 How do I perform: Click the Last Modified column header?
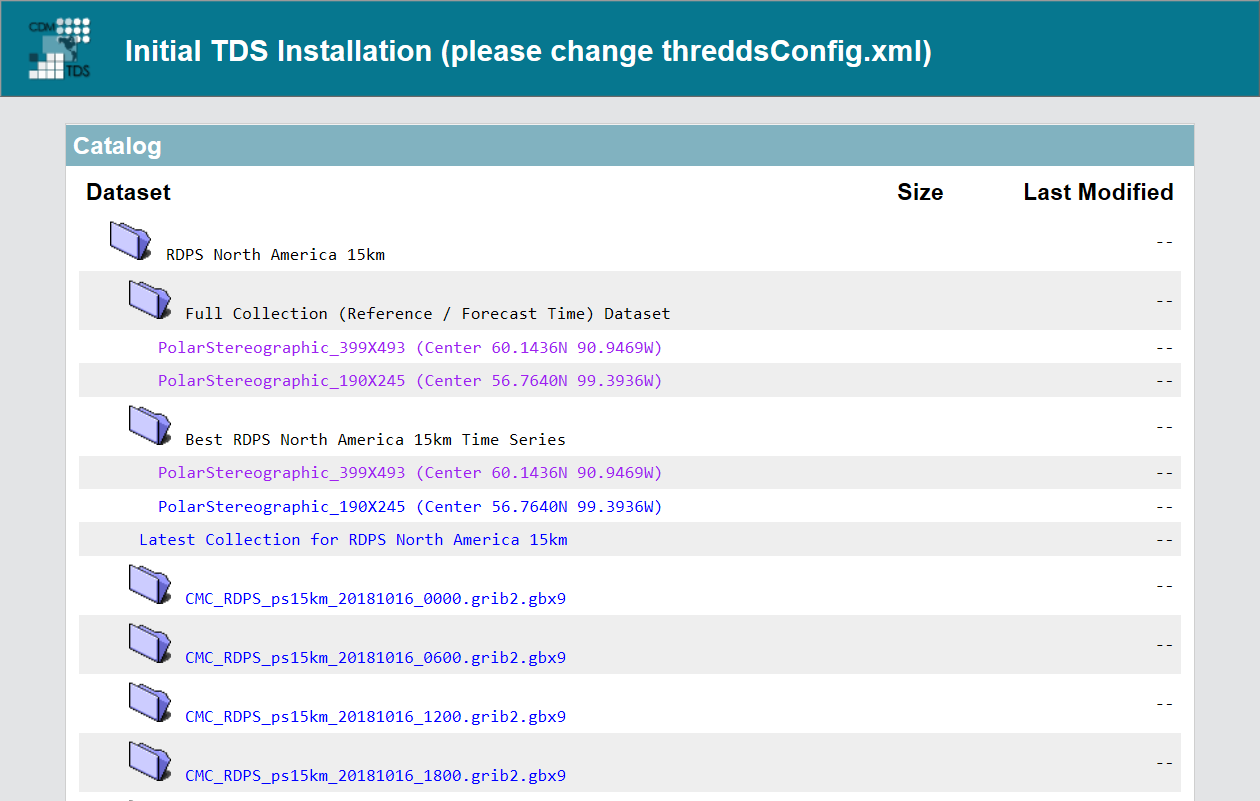(1098, 193)
